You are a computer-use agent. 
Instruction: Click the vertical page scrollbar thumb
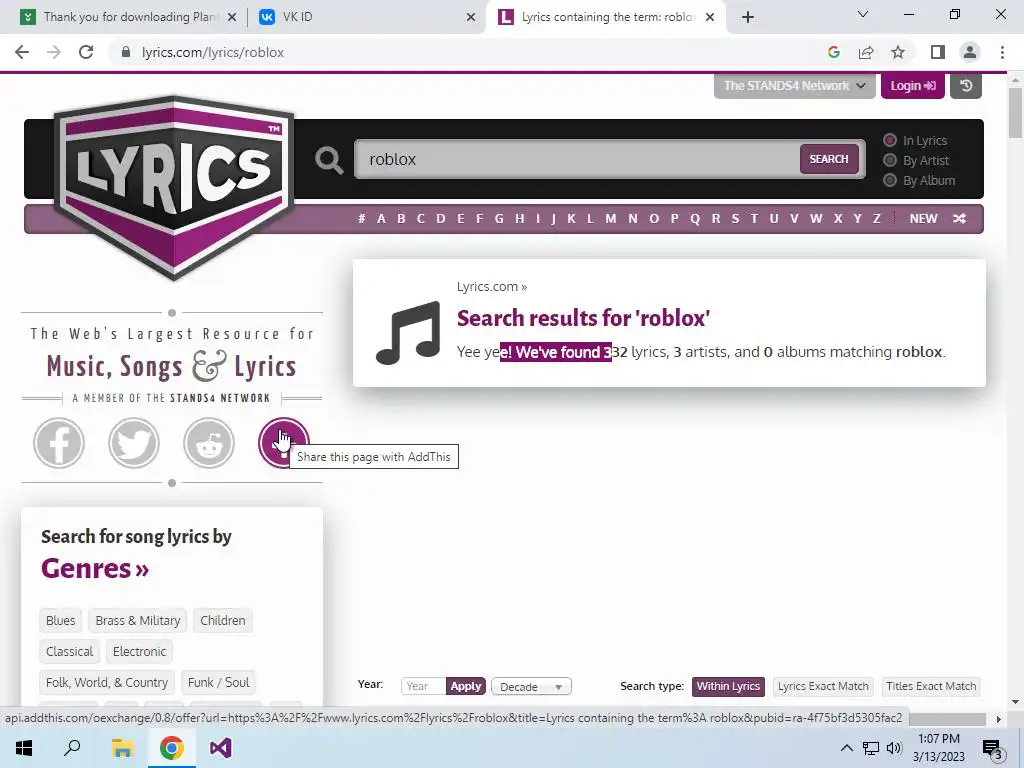point(1015,111)
